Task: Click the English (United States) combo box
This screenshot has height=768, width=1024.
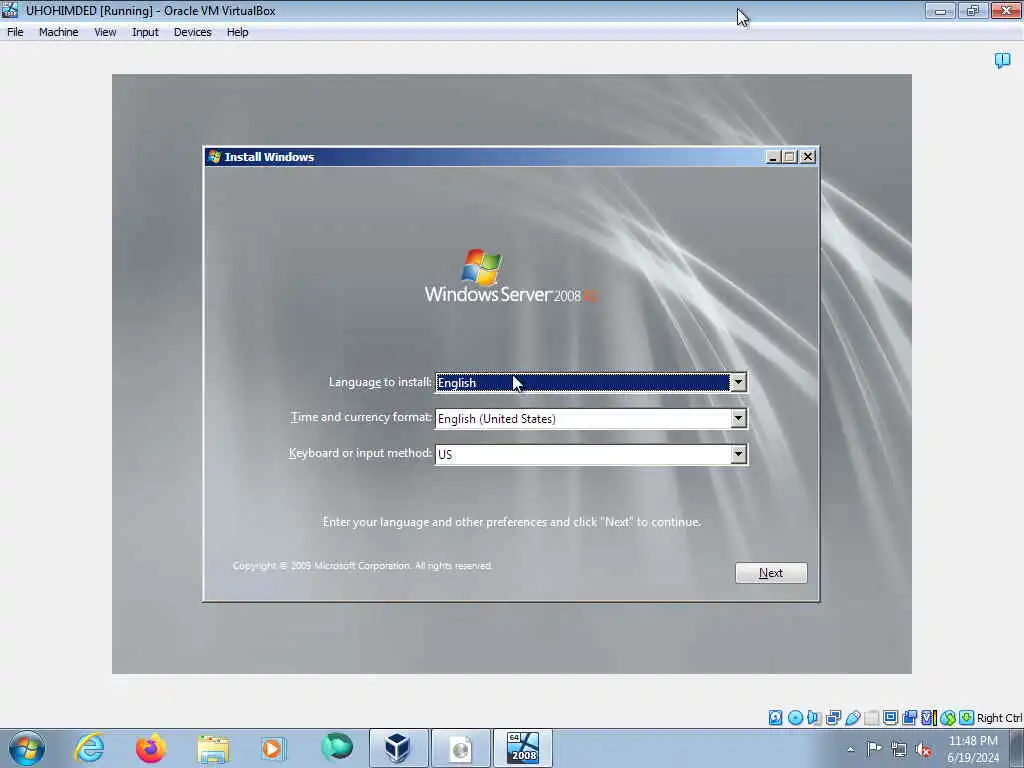Action: [x=591, y=418]
